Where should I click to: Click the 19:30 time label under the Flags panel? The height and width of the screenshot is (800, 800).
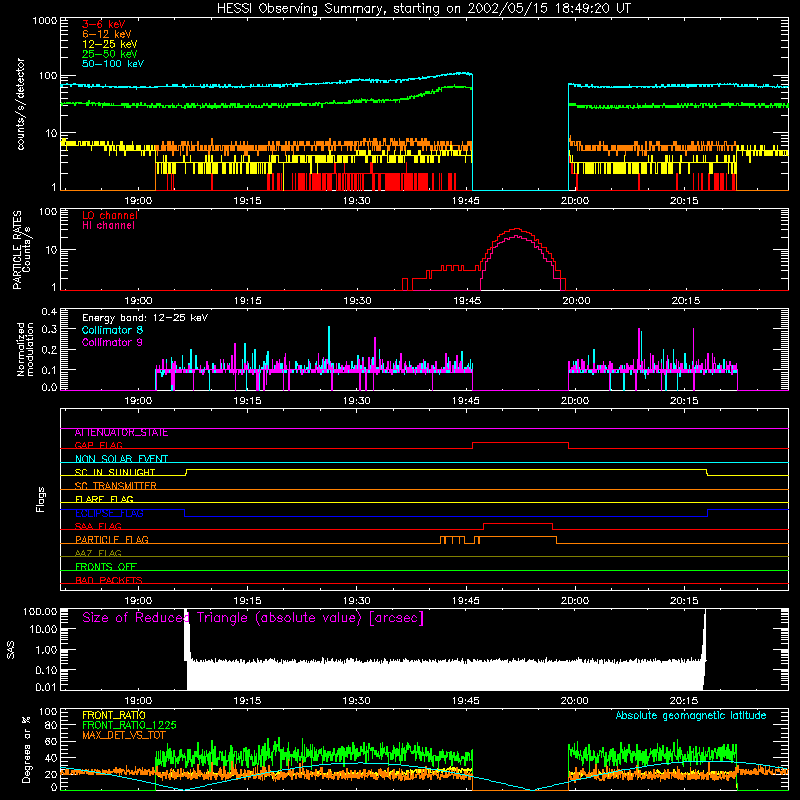[357, 601]
